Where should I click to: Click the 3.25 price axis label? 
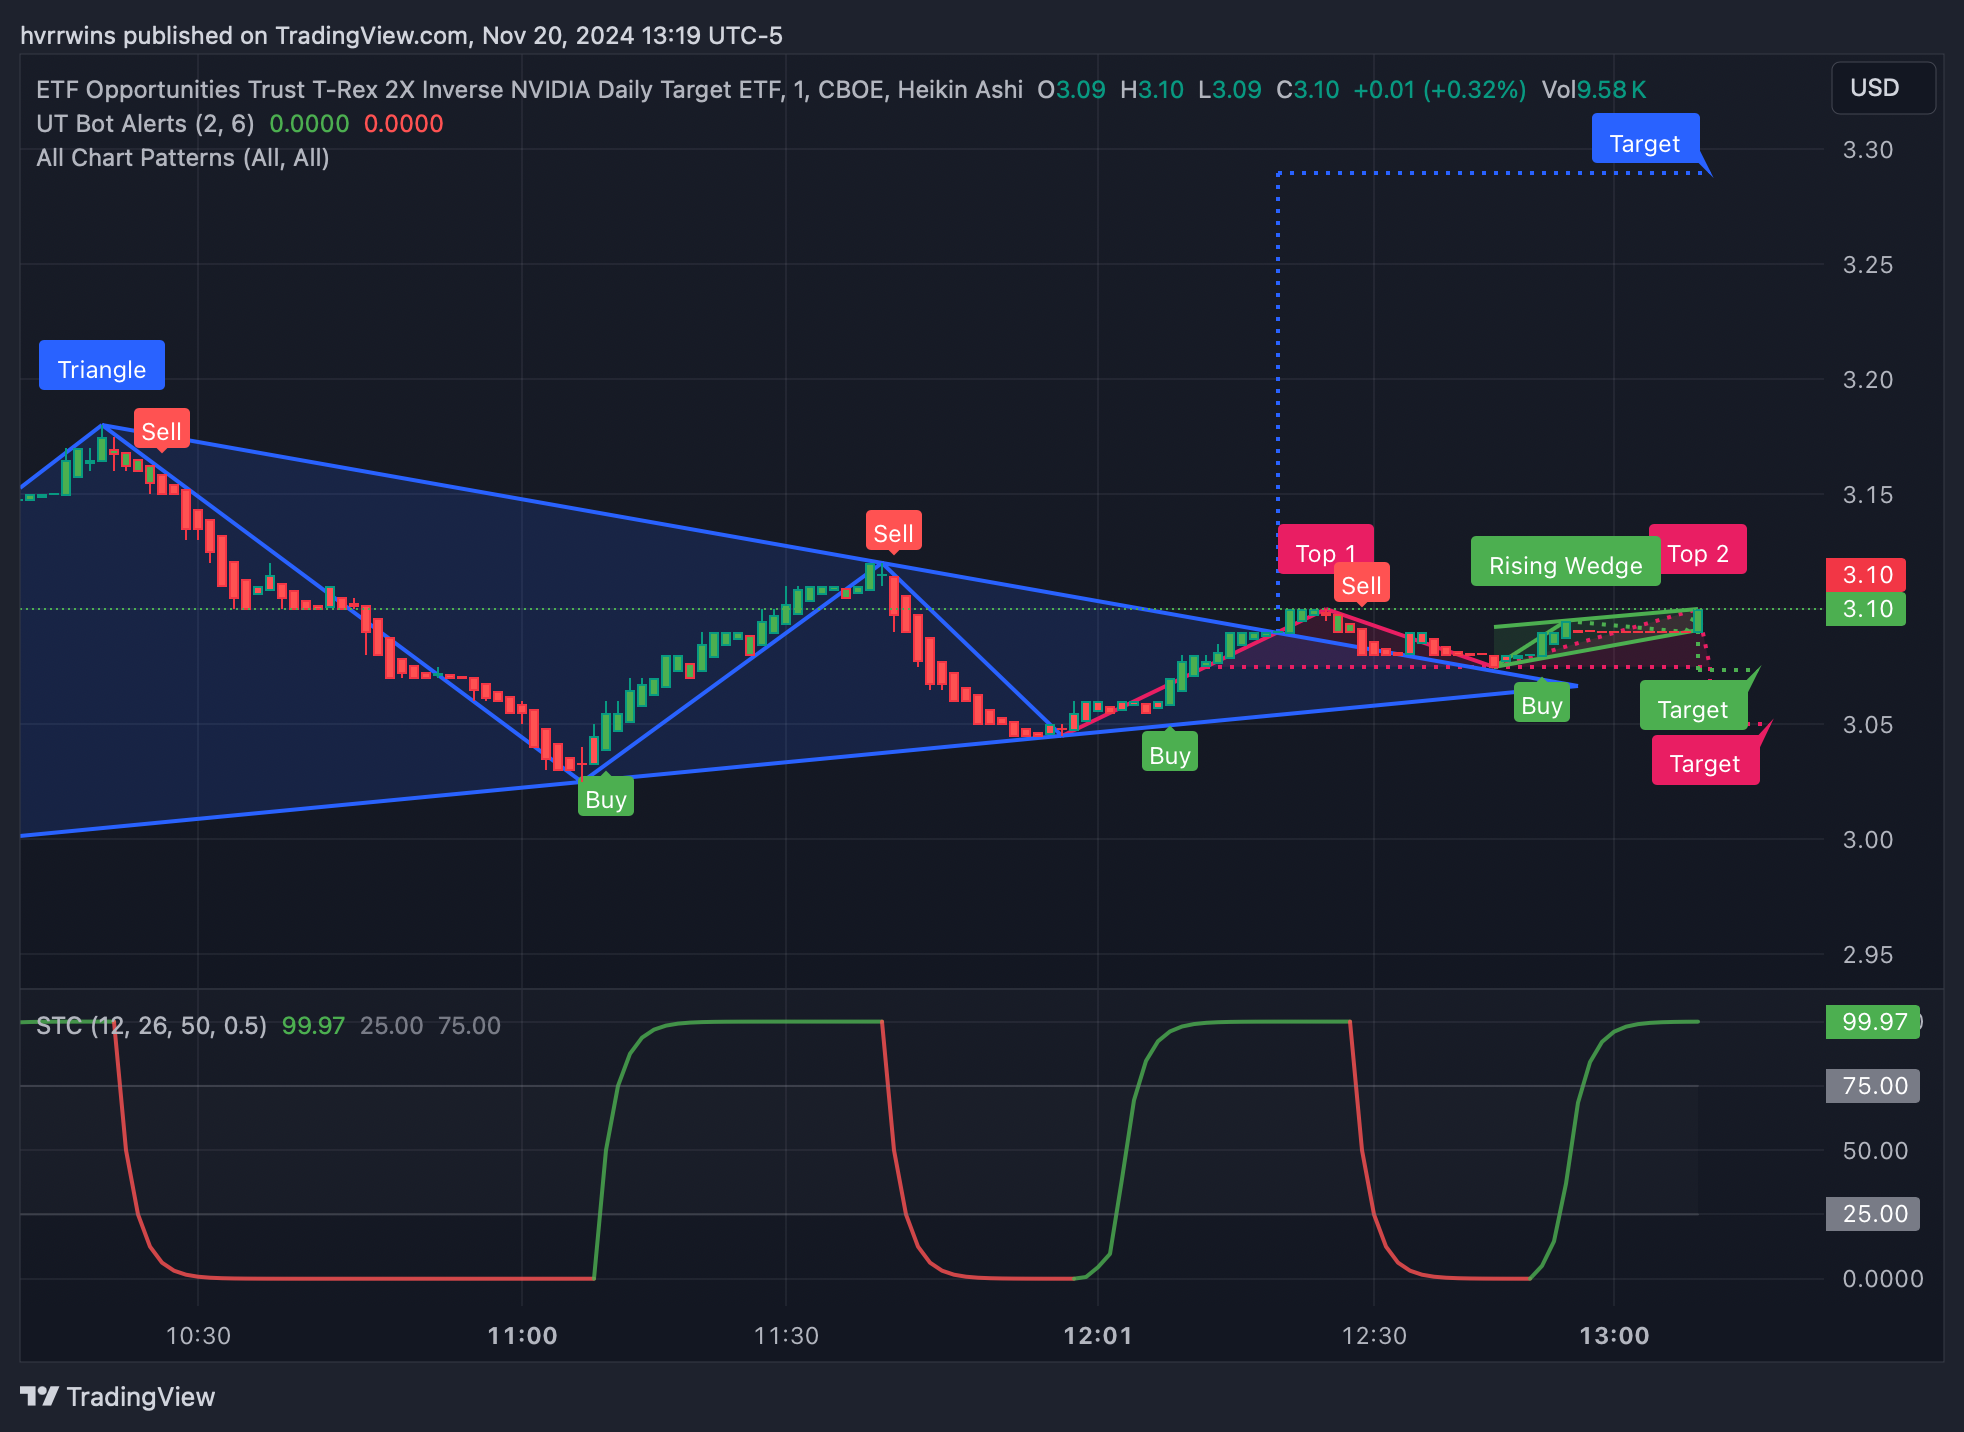(1868, 265)
